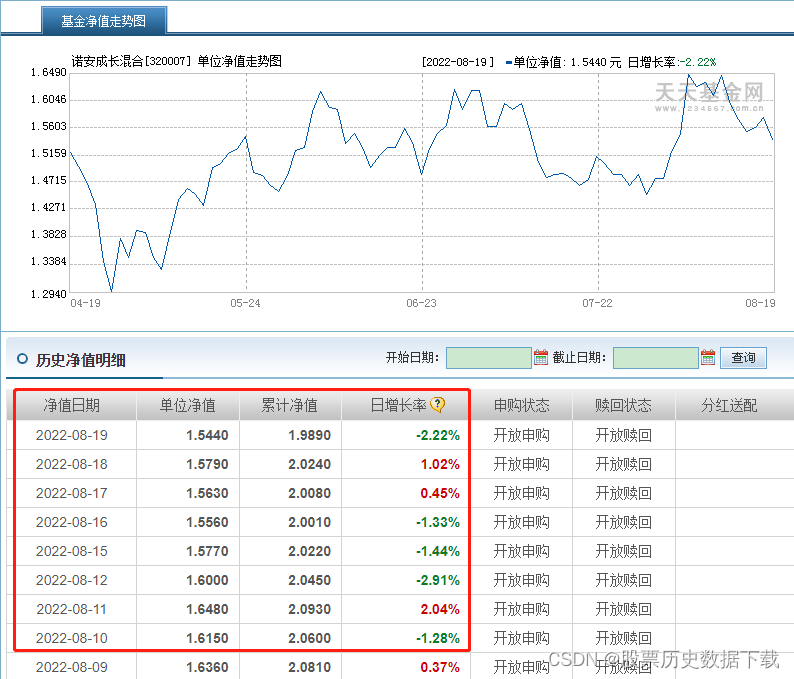Image resolution: width=794 pixels, height=679 pixels.
Task: Open the start date calendar icon
Action: pyautogui.click(x=541, y=357)
